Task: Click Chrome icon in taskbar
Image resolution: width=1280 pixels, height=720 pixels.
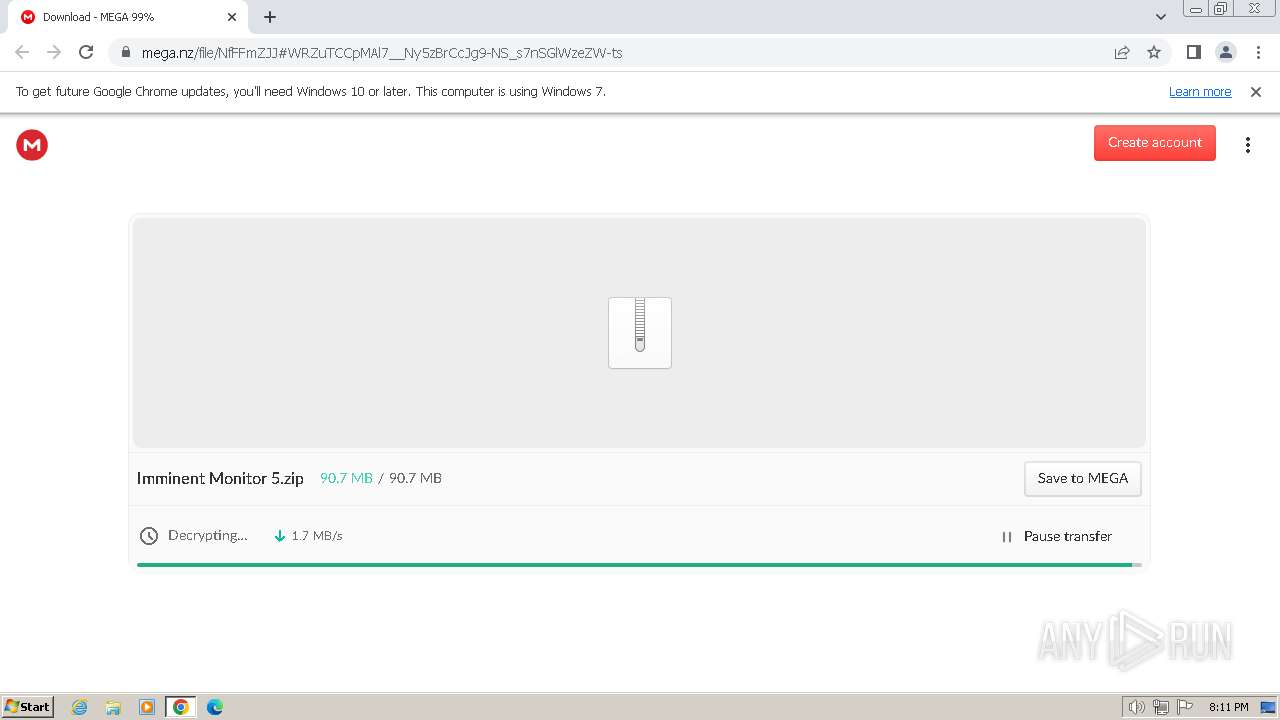Action: [x=181, y=707]
